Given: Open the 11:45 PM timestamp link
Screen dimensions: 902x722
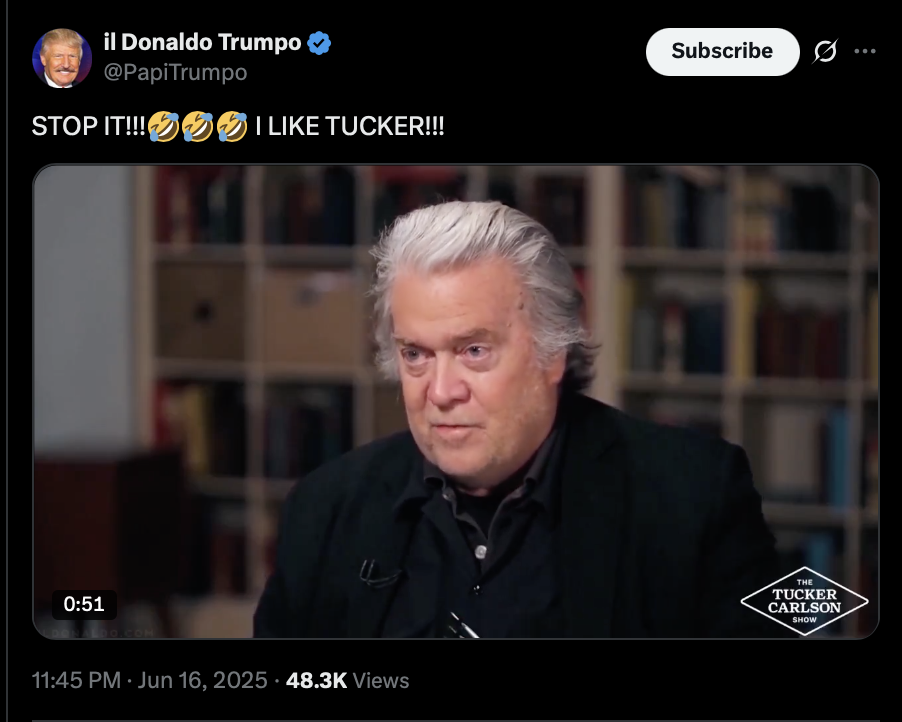Looking at the screenshot, I should (x=76, y=681).
